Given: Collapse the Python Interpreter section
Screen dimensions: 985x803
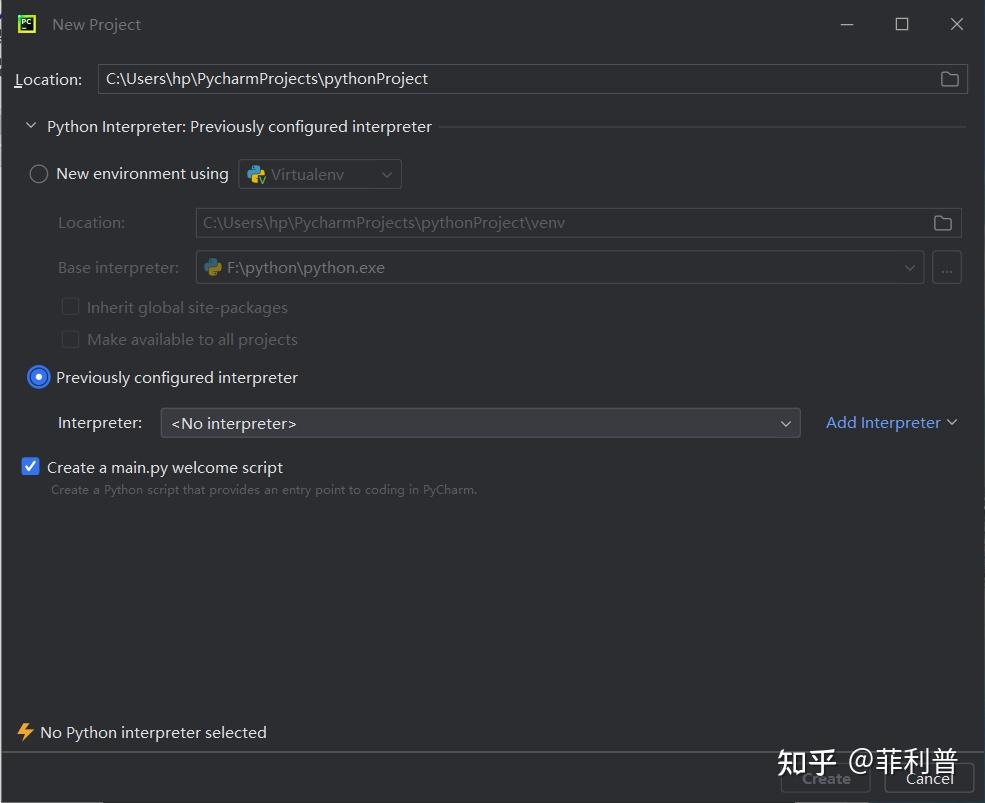Looking at the screenshot, I should point(30,126).
